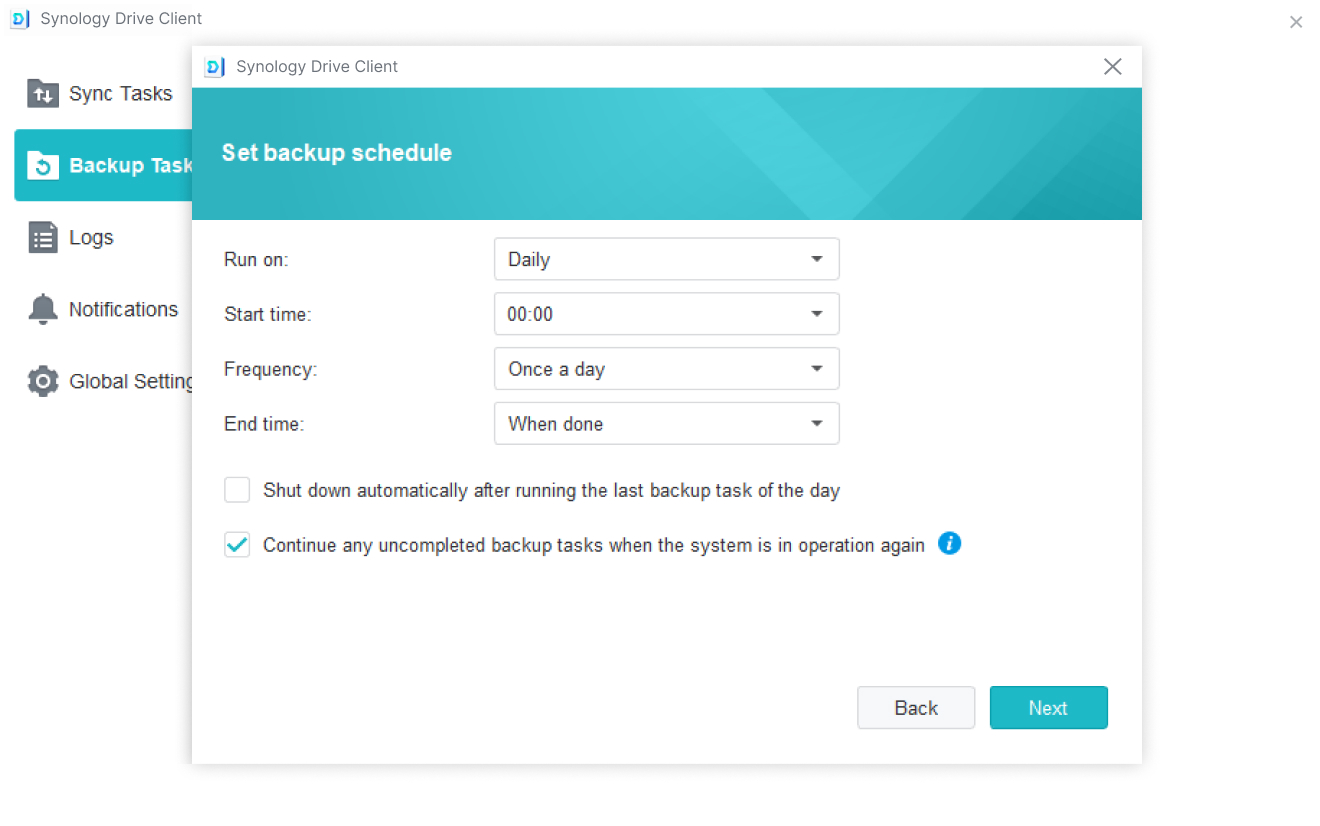Viewport: 1320px width, 826px height.
Task: Open the Start time dropdown
Action: 666,314
